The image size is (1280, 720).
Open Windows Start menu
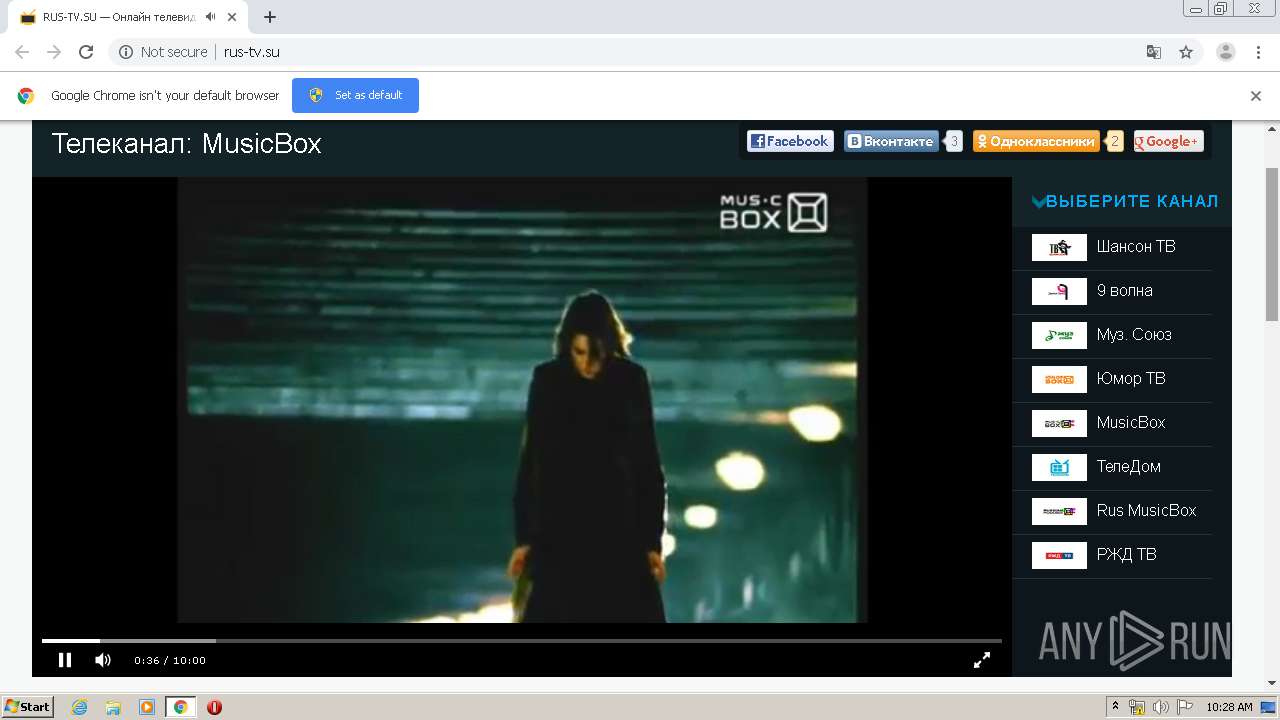[27, 707]
